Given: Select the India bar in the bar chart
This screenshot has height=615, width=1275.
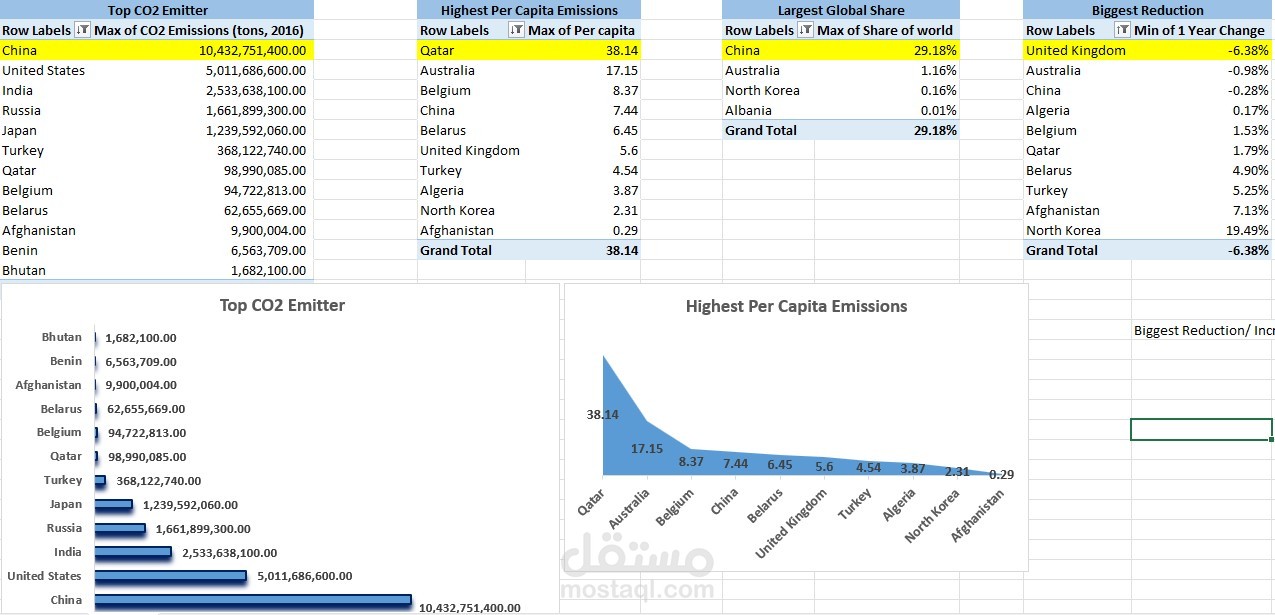Looking at the screenshot, I should pos(133,552).
